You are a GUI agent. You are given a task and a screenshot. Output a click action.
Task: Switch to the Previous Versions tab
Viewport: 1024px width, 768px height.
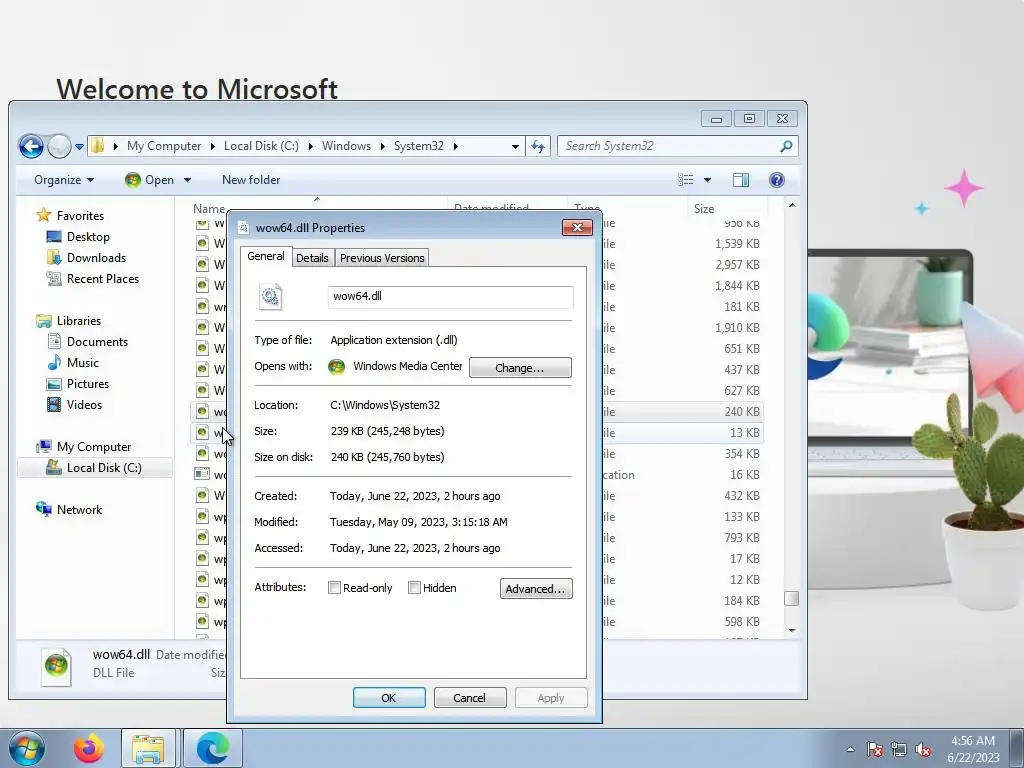pos(382,258)
